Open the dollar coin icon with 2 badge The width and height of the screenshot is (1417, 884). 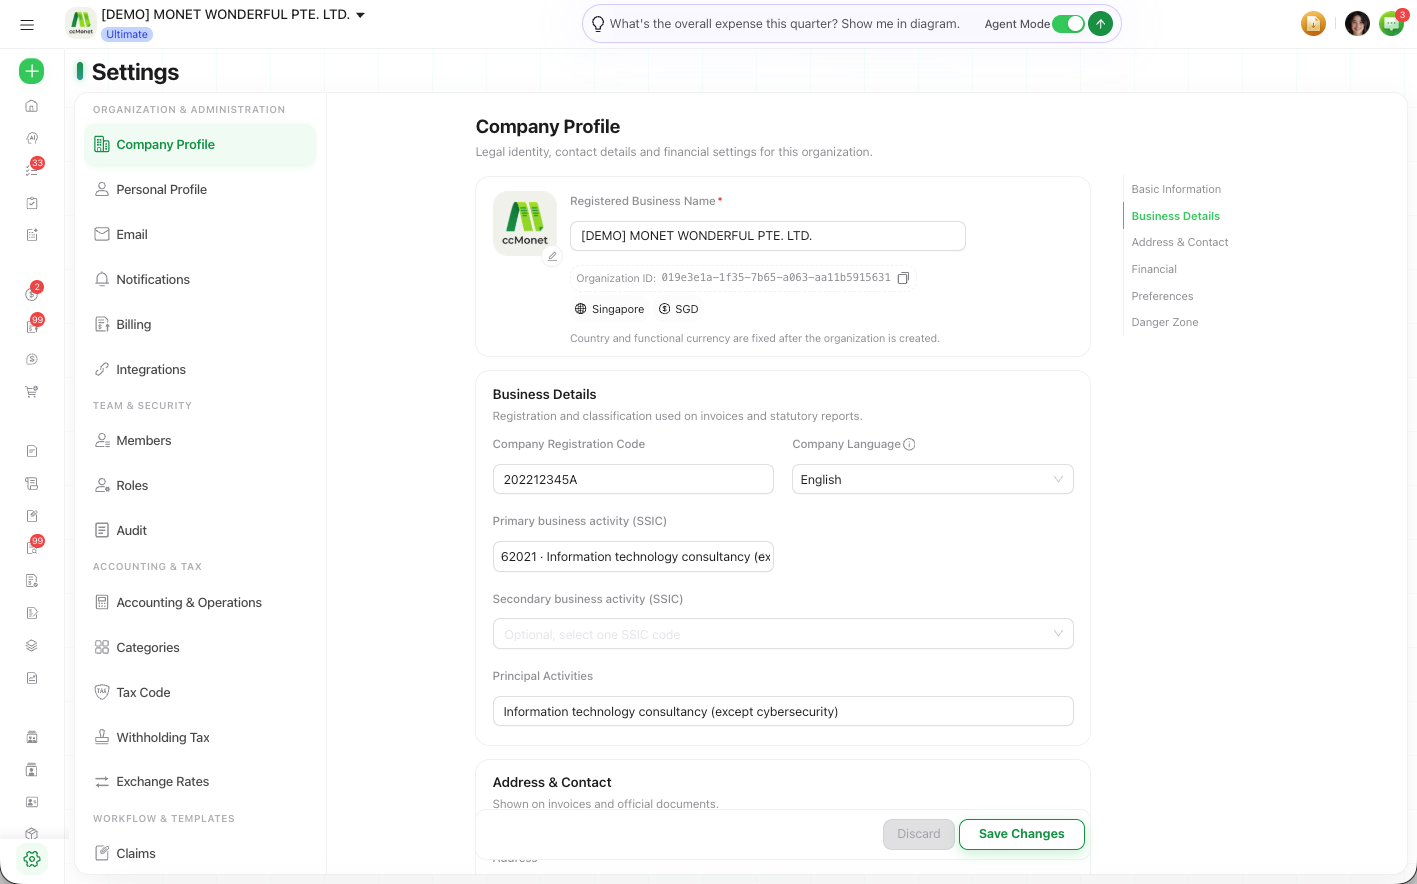32,294
